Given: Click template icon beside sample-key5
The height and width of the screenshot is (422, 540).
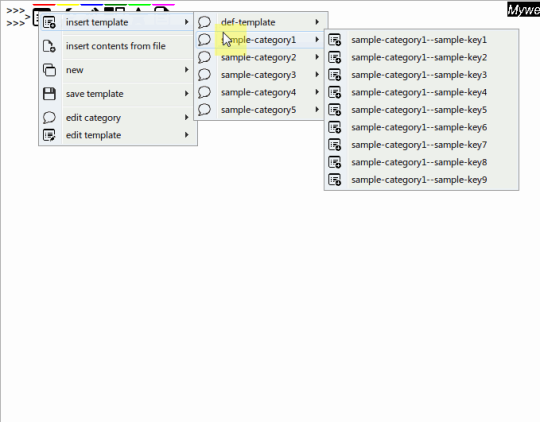Looking at the screenshot, I should tap(334, 110).
